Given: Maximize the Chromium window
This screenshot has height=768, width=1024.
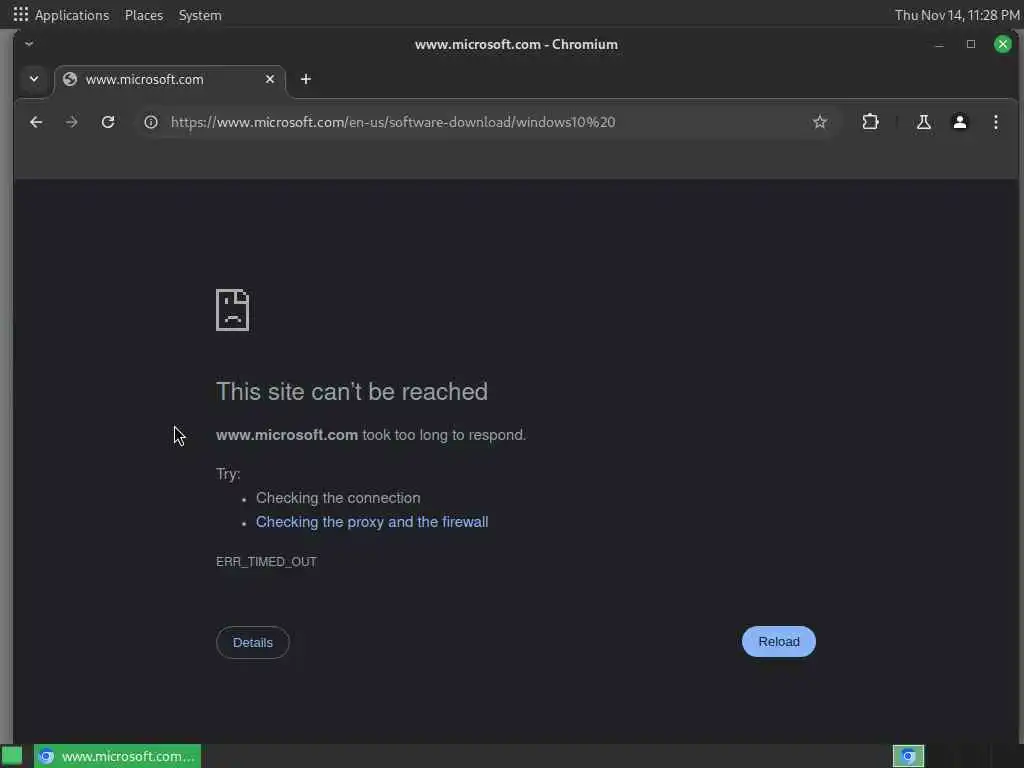Looking at the screenshot, I should click(971, 44).
